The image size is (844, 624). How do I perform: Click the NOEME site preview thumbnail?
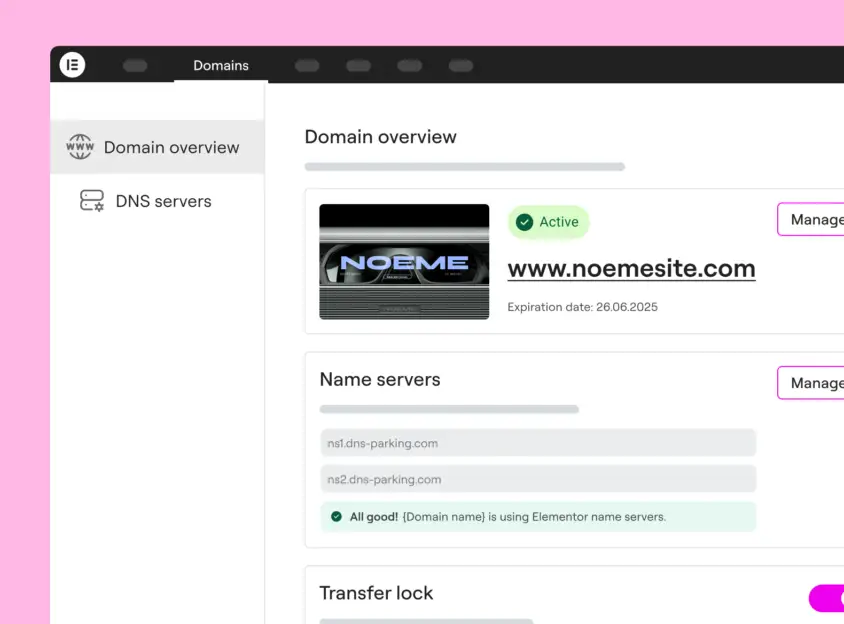click(404, 262)
